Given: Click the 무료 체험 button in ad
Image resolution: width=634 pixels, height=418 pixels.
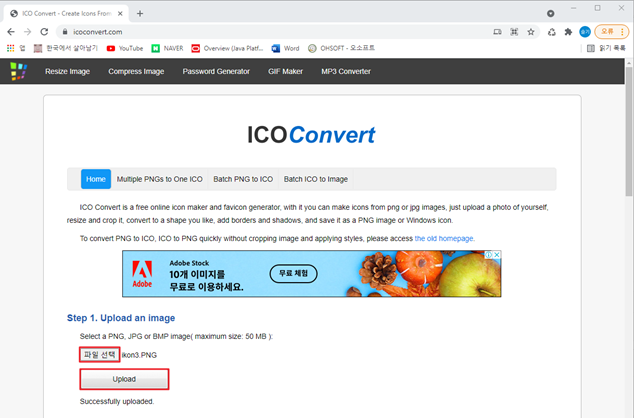Looking at the screenshot, I should (294, 274).
